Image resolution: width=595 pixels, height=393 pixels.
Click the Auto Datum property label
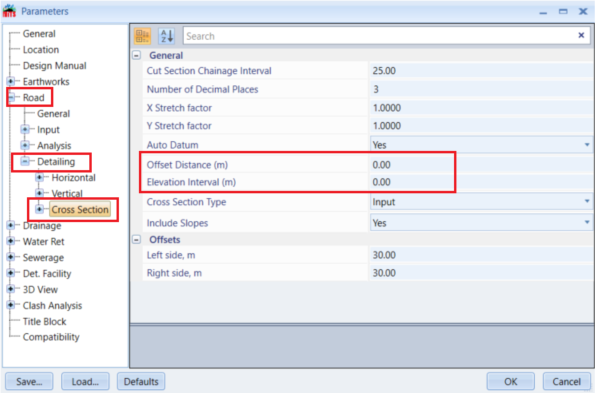(x=172, y=145)
